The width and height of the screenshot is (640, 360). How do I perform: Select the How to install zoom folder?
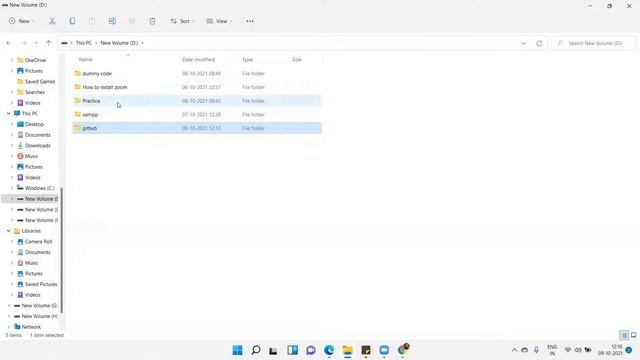click(x=197, y=87)
